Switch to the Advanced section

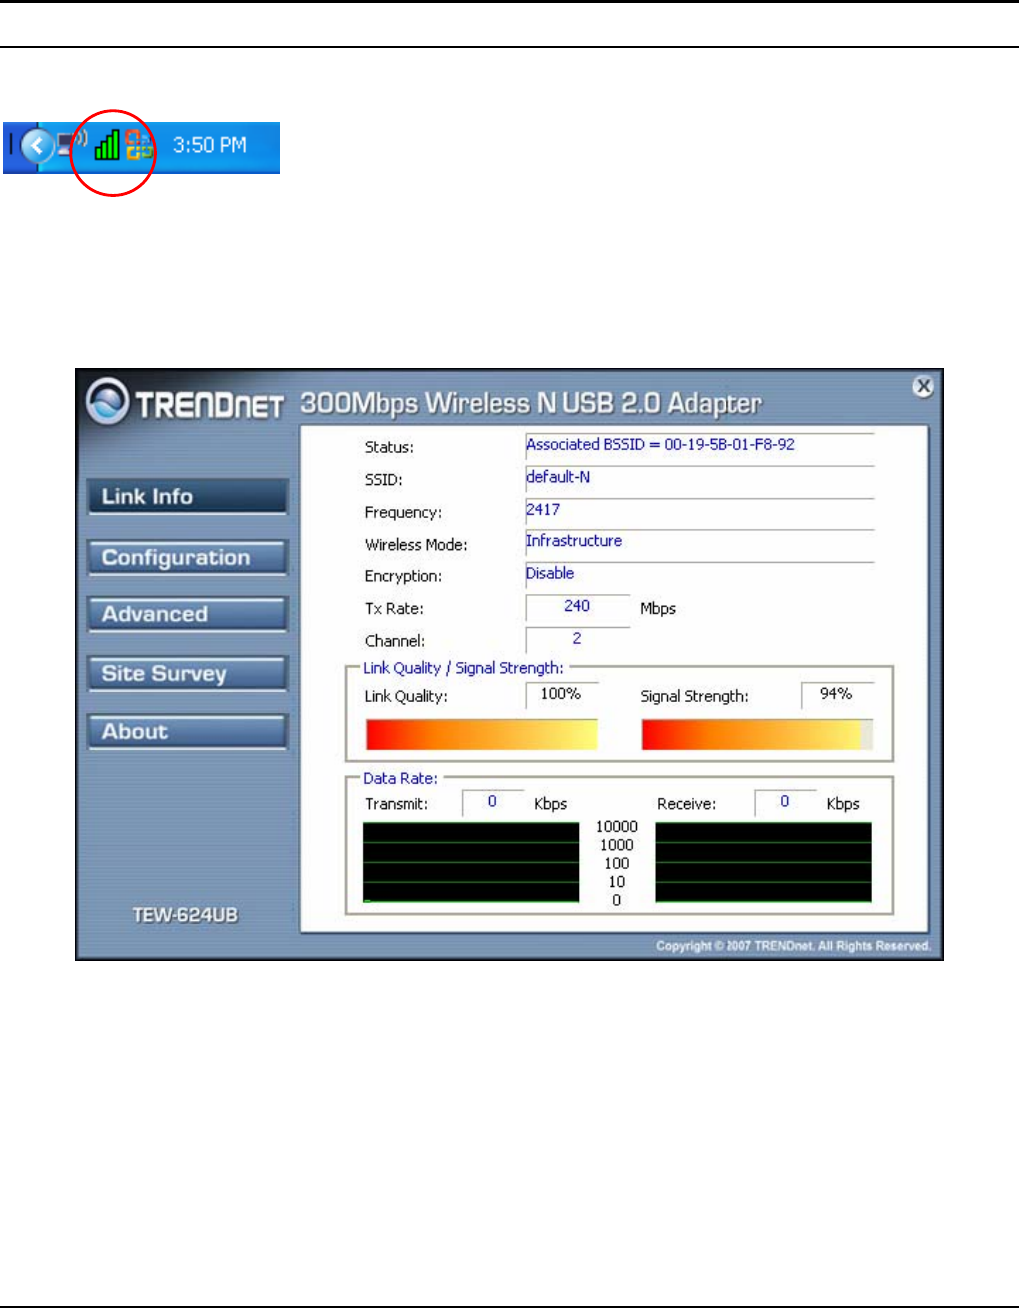pos(187,614)
